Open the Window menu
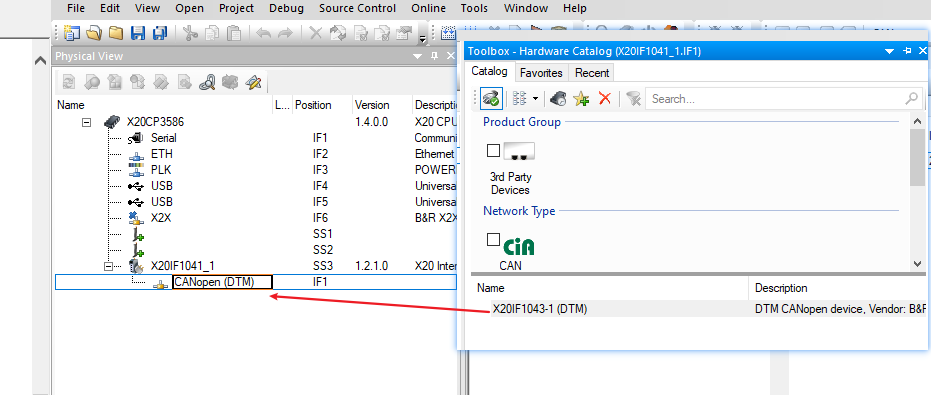 [x=525, y=8]
